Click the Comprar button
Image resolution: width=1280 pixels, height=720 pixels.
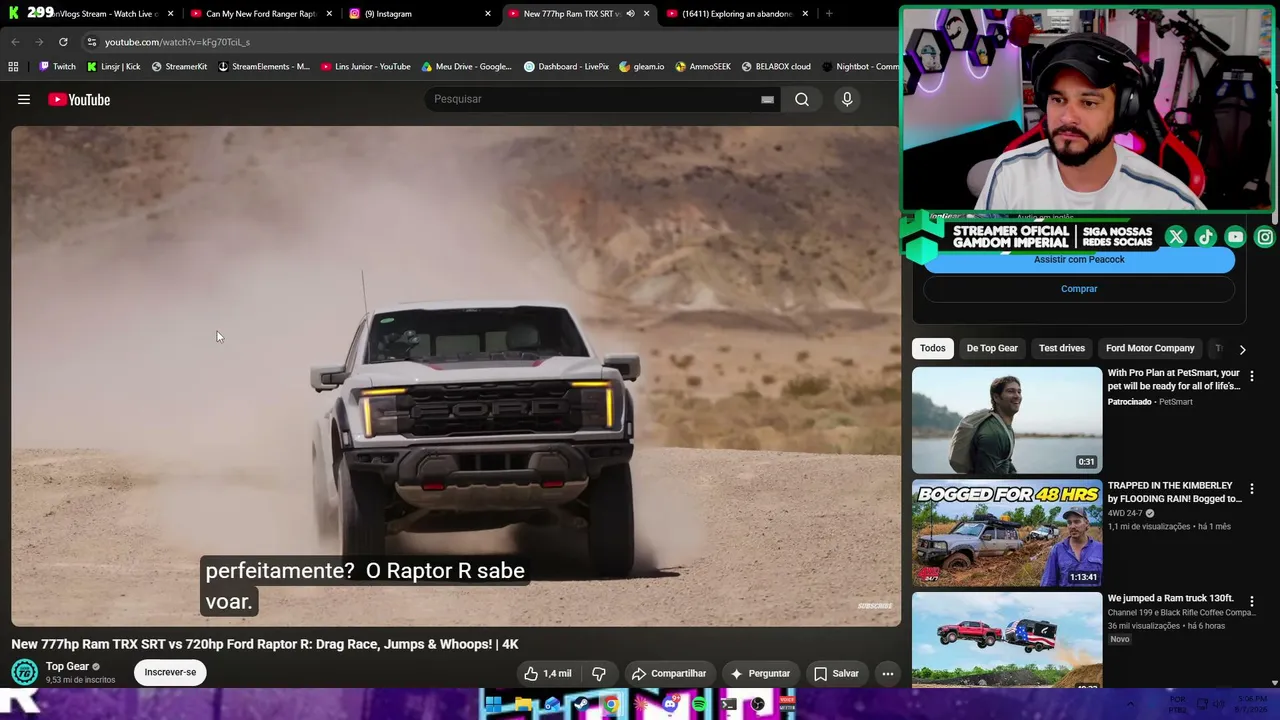tap(1079, 289)
